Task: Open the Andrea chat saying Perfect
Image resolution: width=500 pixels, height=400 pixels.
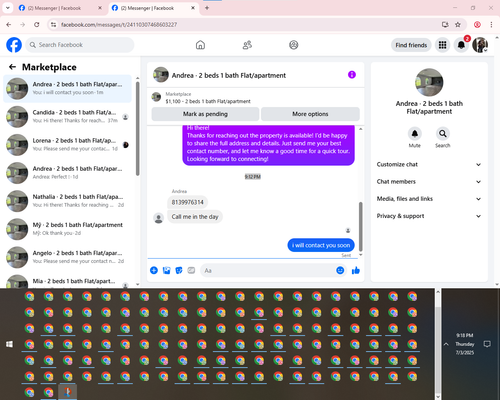Action: point(67,173)
